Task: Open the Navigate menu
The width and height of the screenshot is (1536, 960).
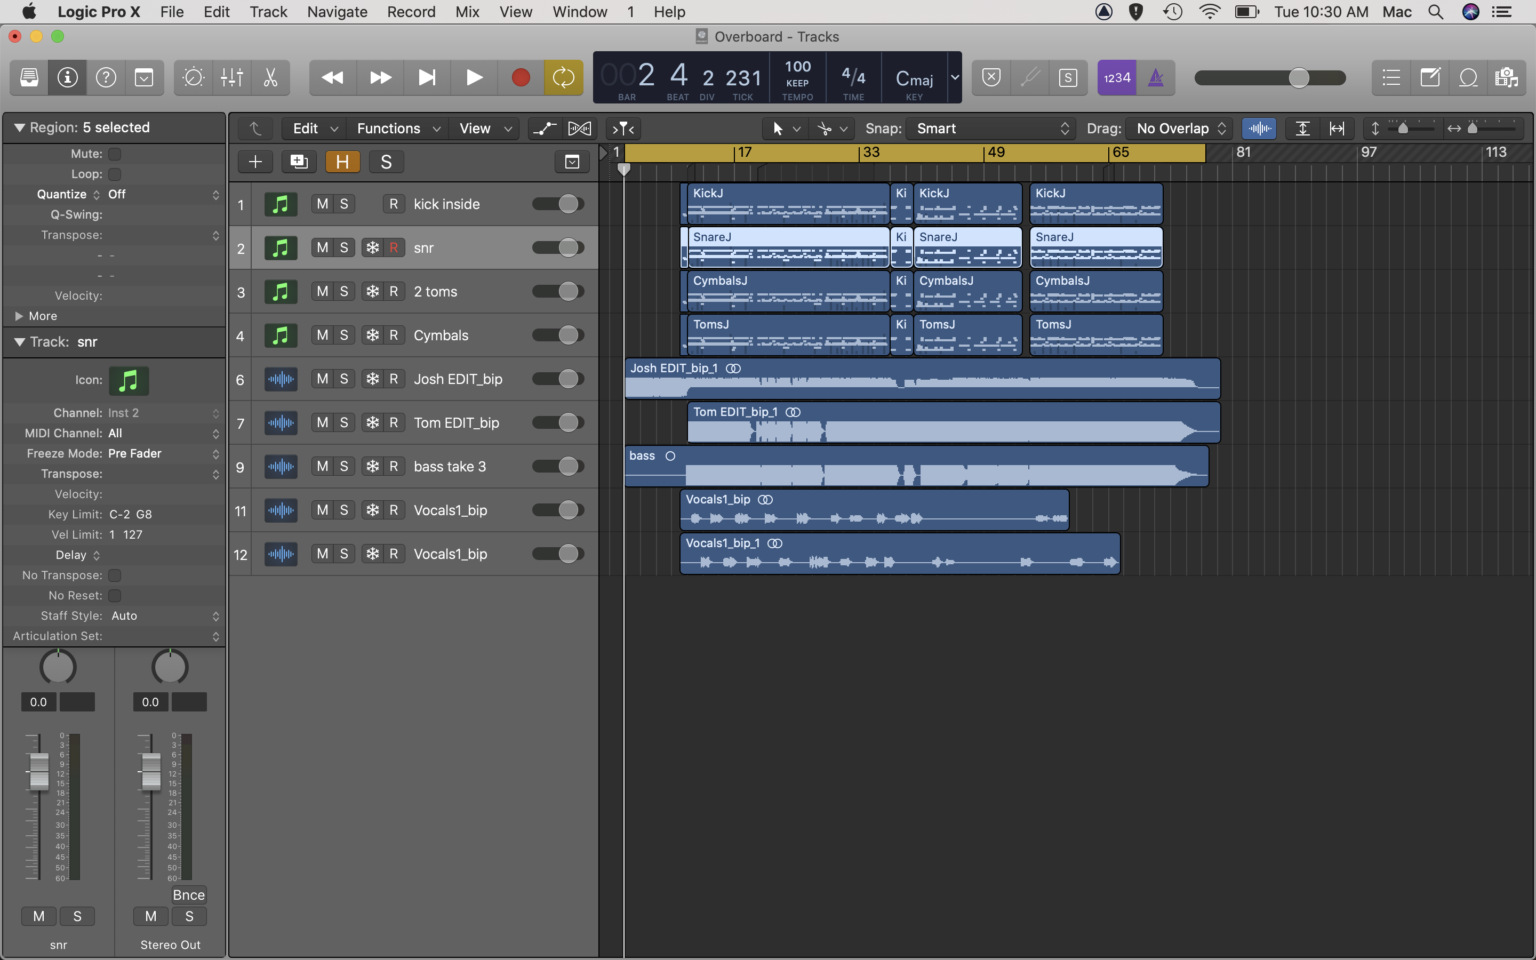Action: 337,12
